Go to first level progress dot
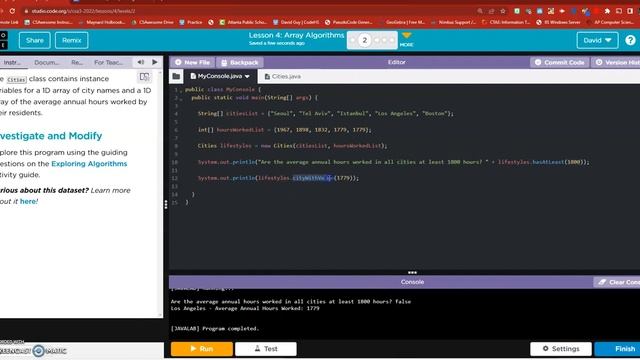 353,40
